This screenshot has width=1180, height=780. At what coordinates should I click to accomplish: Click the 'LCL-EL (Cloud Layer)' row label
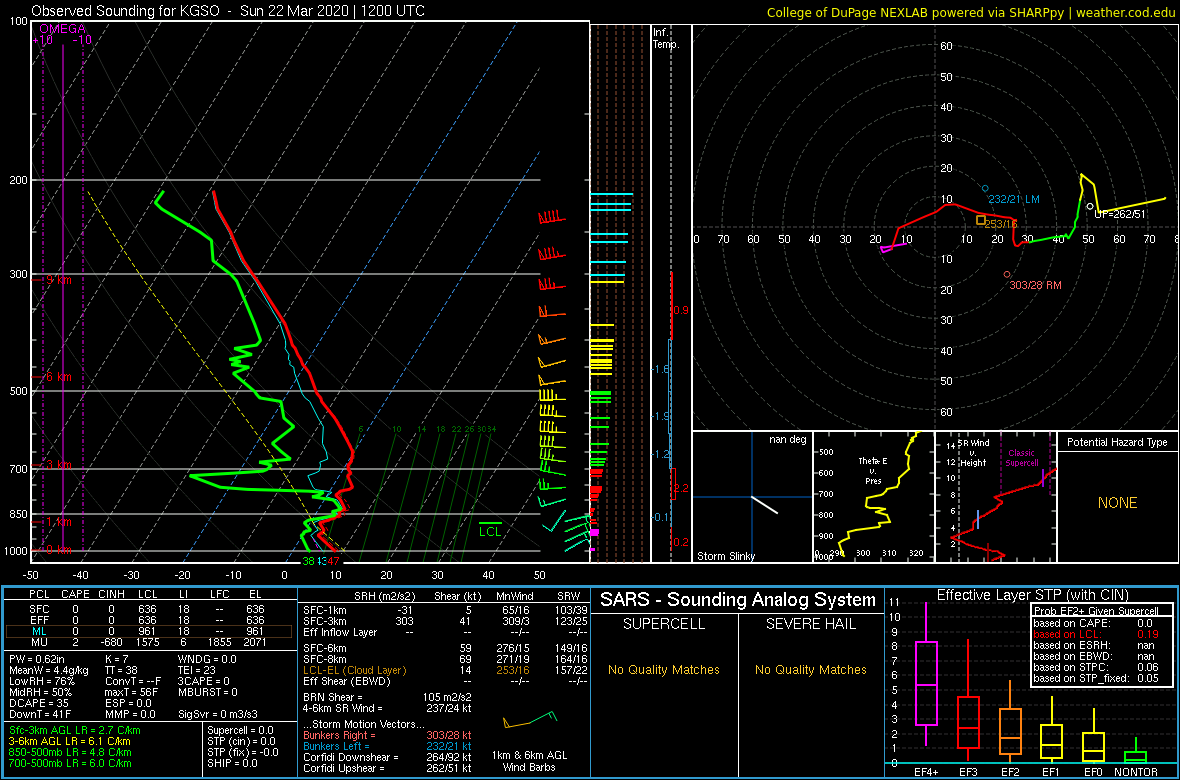(353, 669)
